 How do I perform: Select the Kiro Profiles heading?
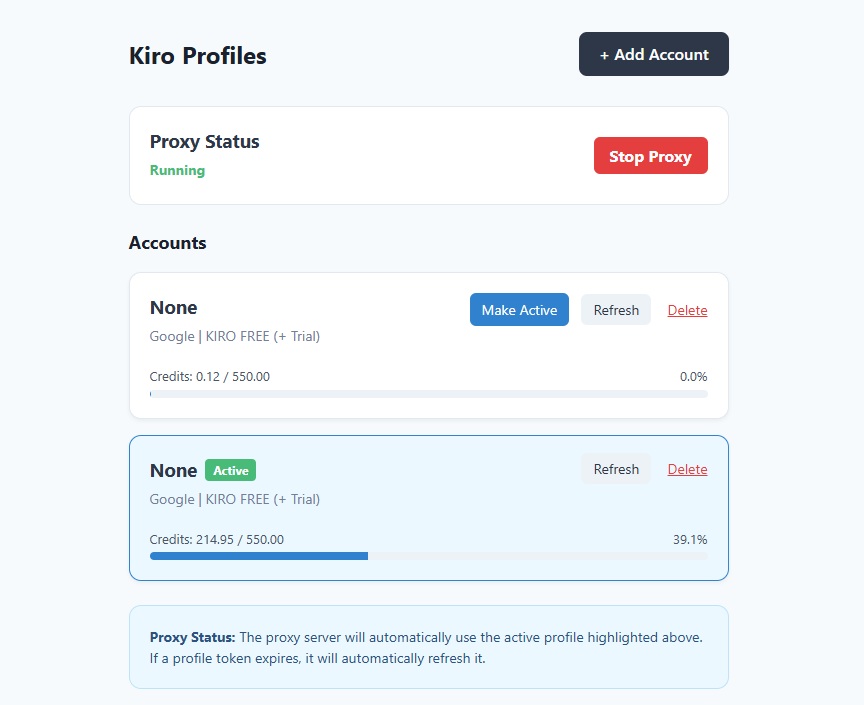[x=197, y=56]
